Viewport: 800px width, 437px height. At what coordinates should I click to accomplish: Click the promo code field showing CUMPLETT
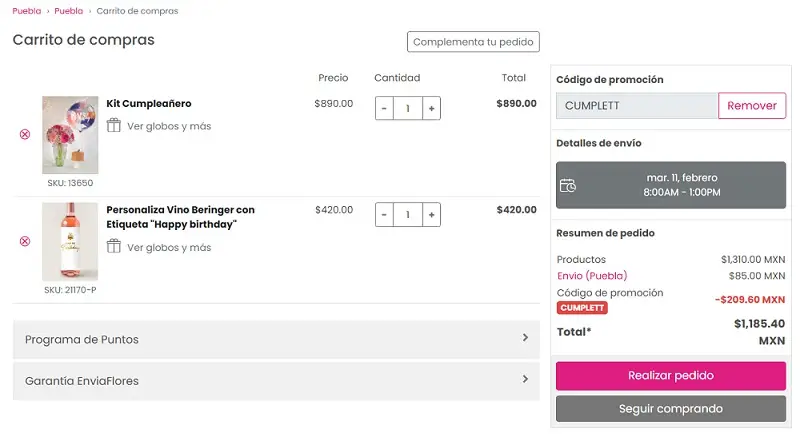point(637,106)
